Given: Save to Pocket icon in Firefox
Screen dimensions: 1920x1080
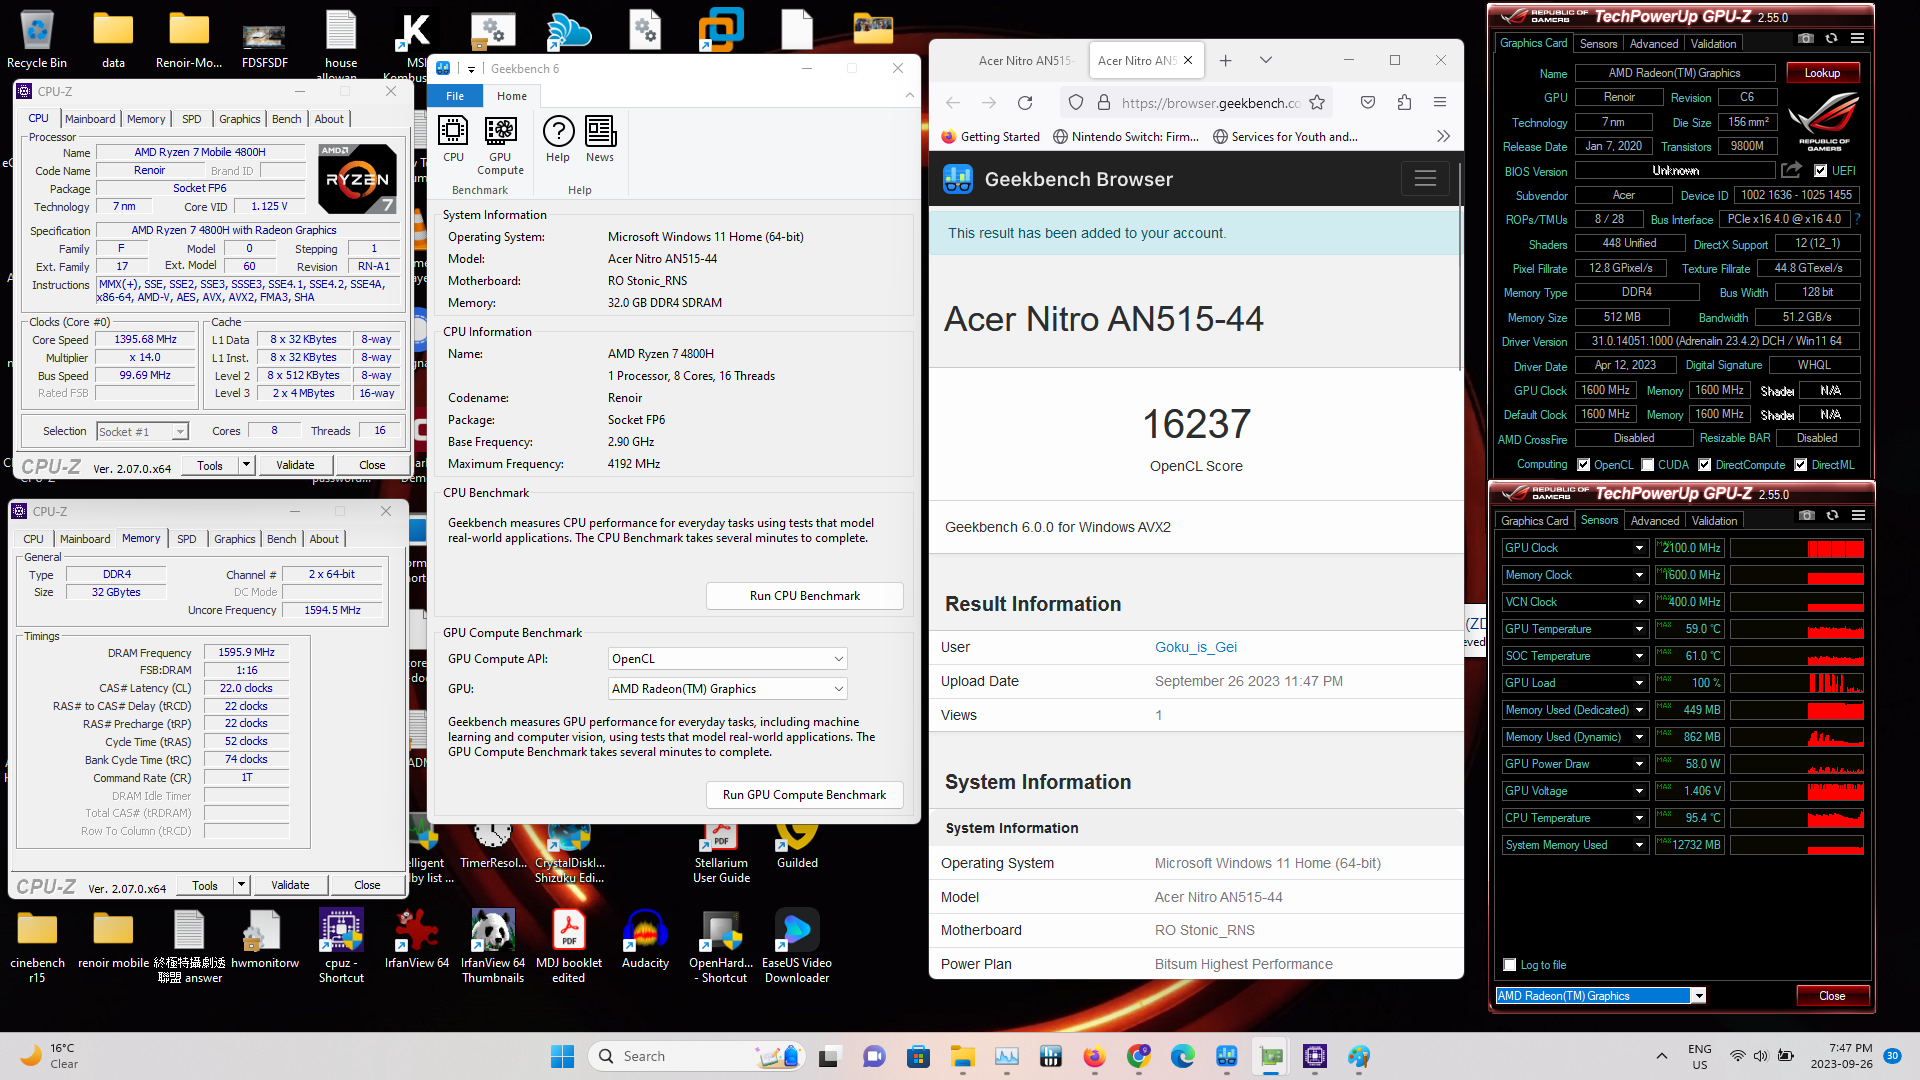Looking at the screenshot, I should [x=1368, y=103].
